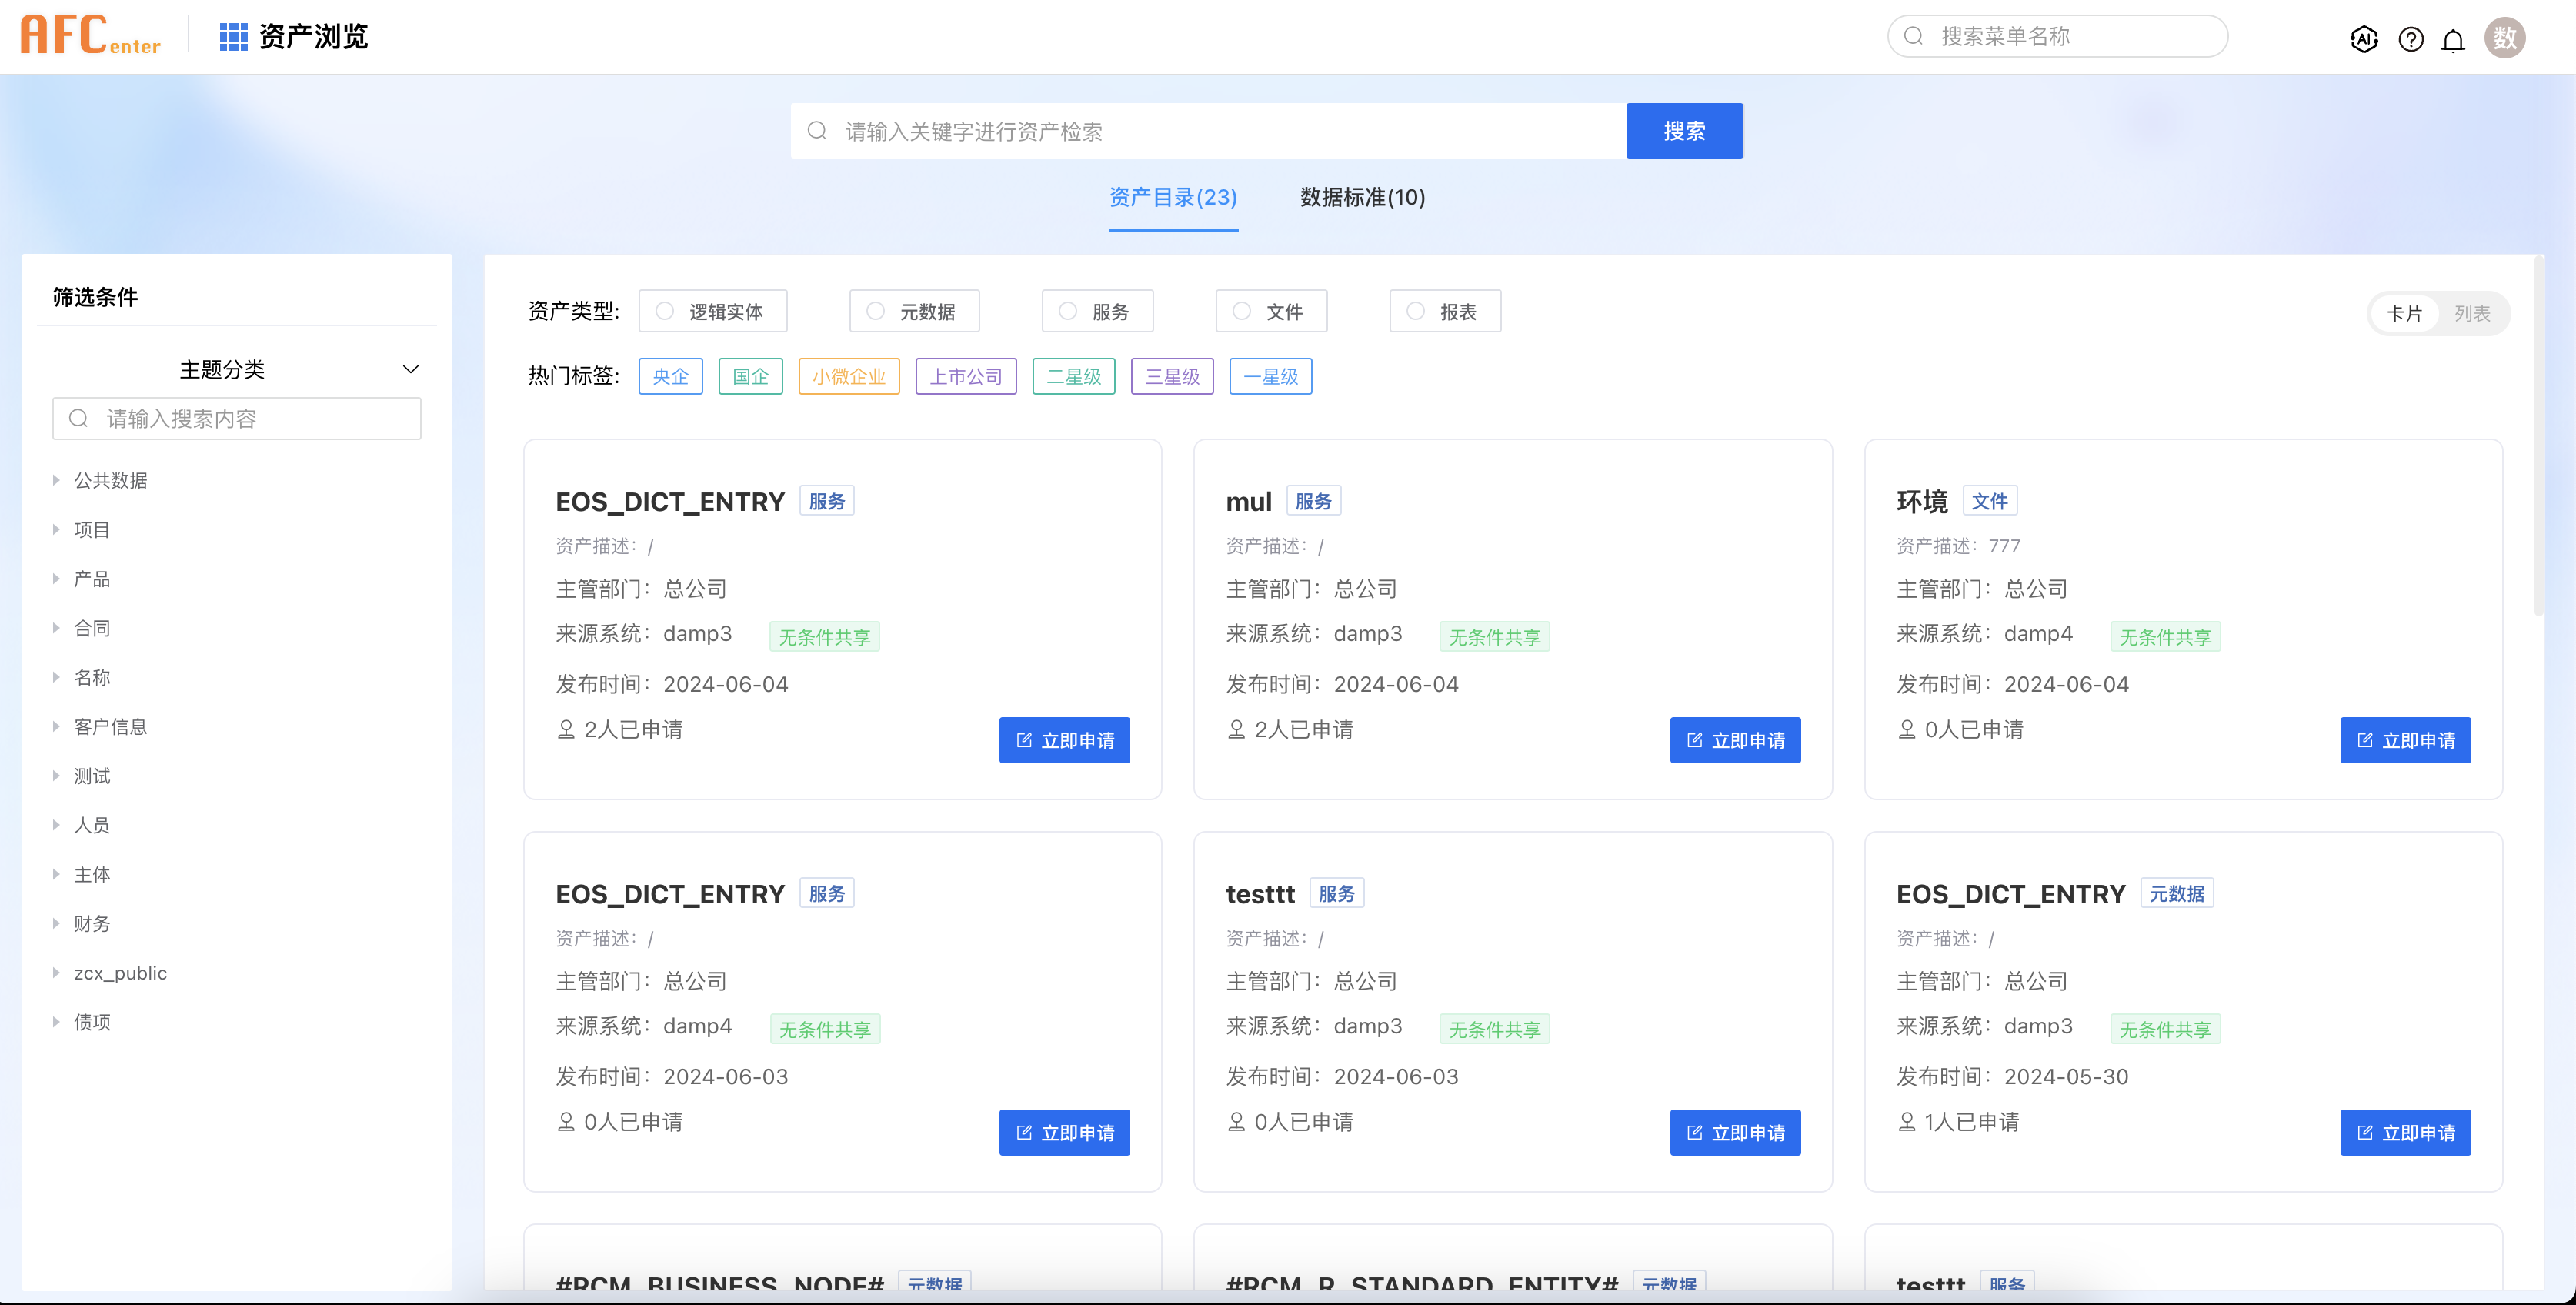The width and height of the screenshot is (2576, 1305).
Task: Filter by the 小微企业 hot tag
Action: [x=848, y=376]
